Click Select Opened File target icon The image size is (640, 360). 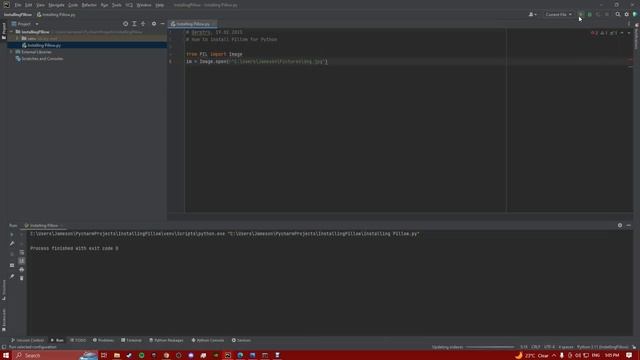125,24
